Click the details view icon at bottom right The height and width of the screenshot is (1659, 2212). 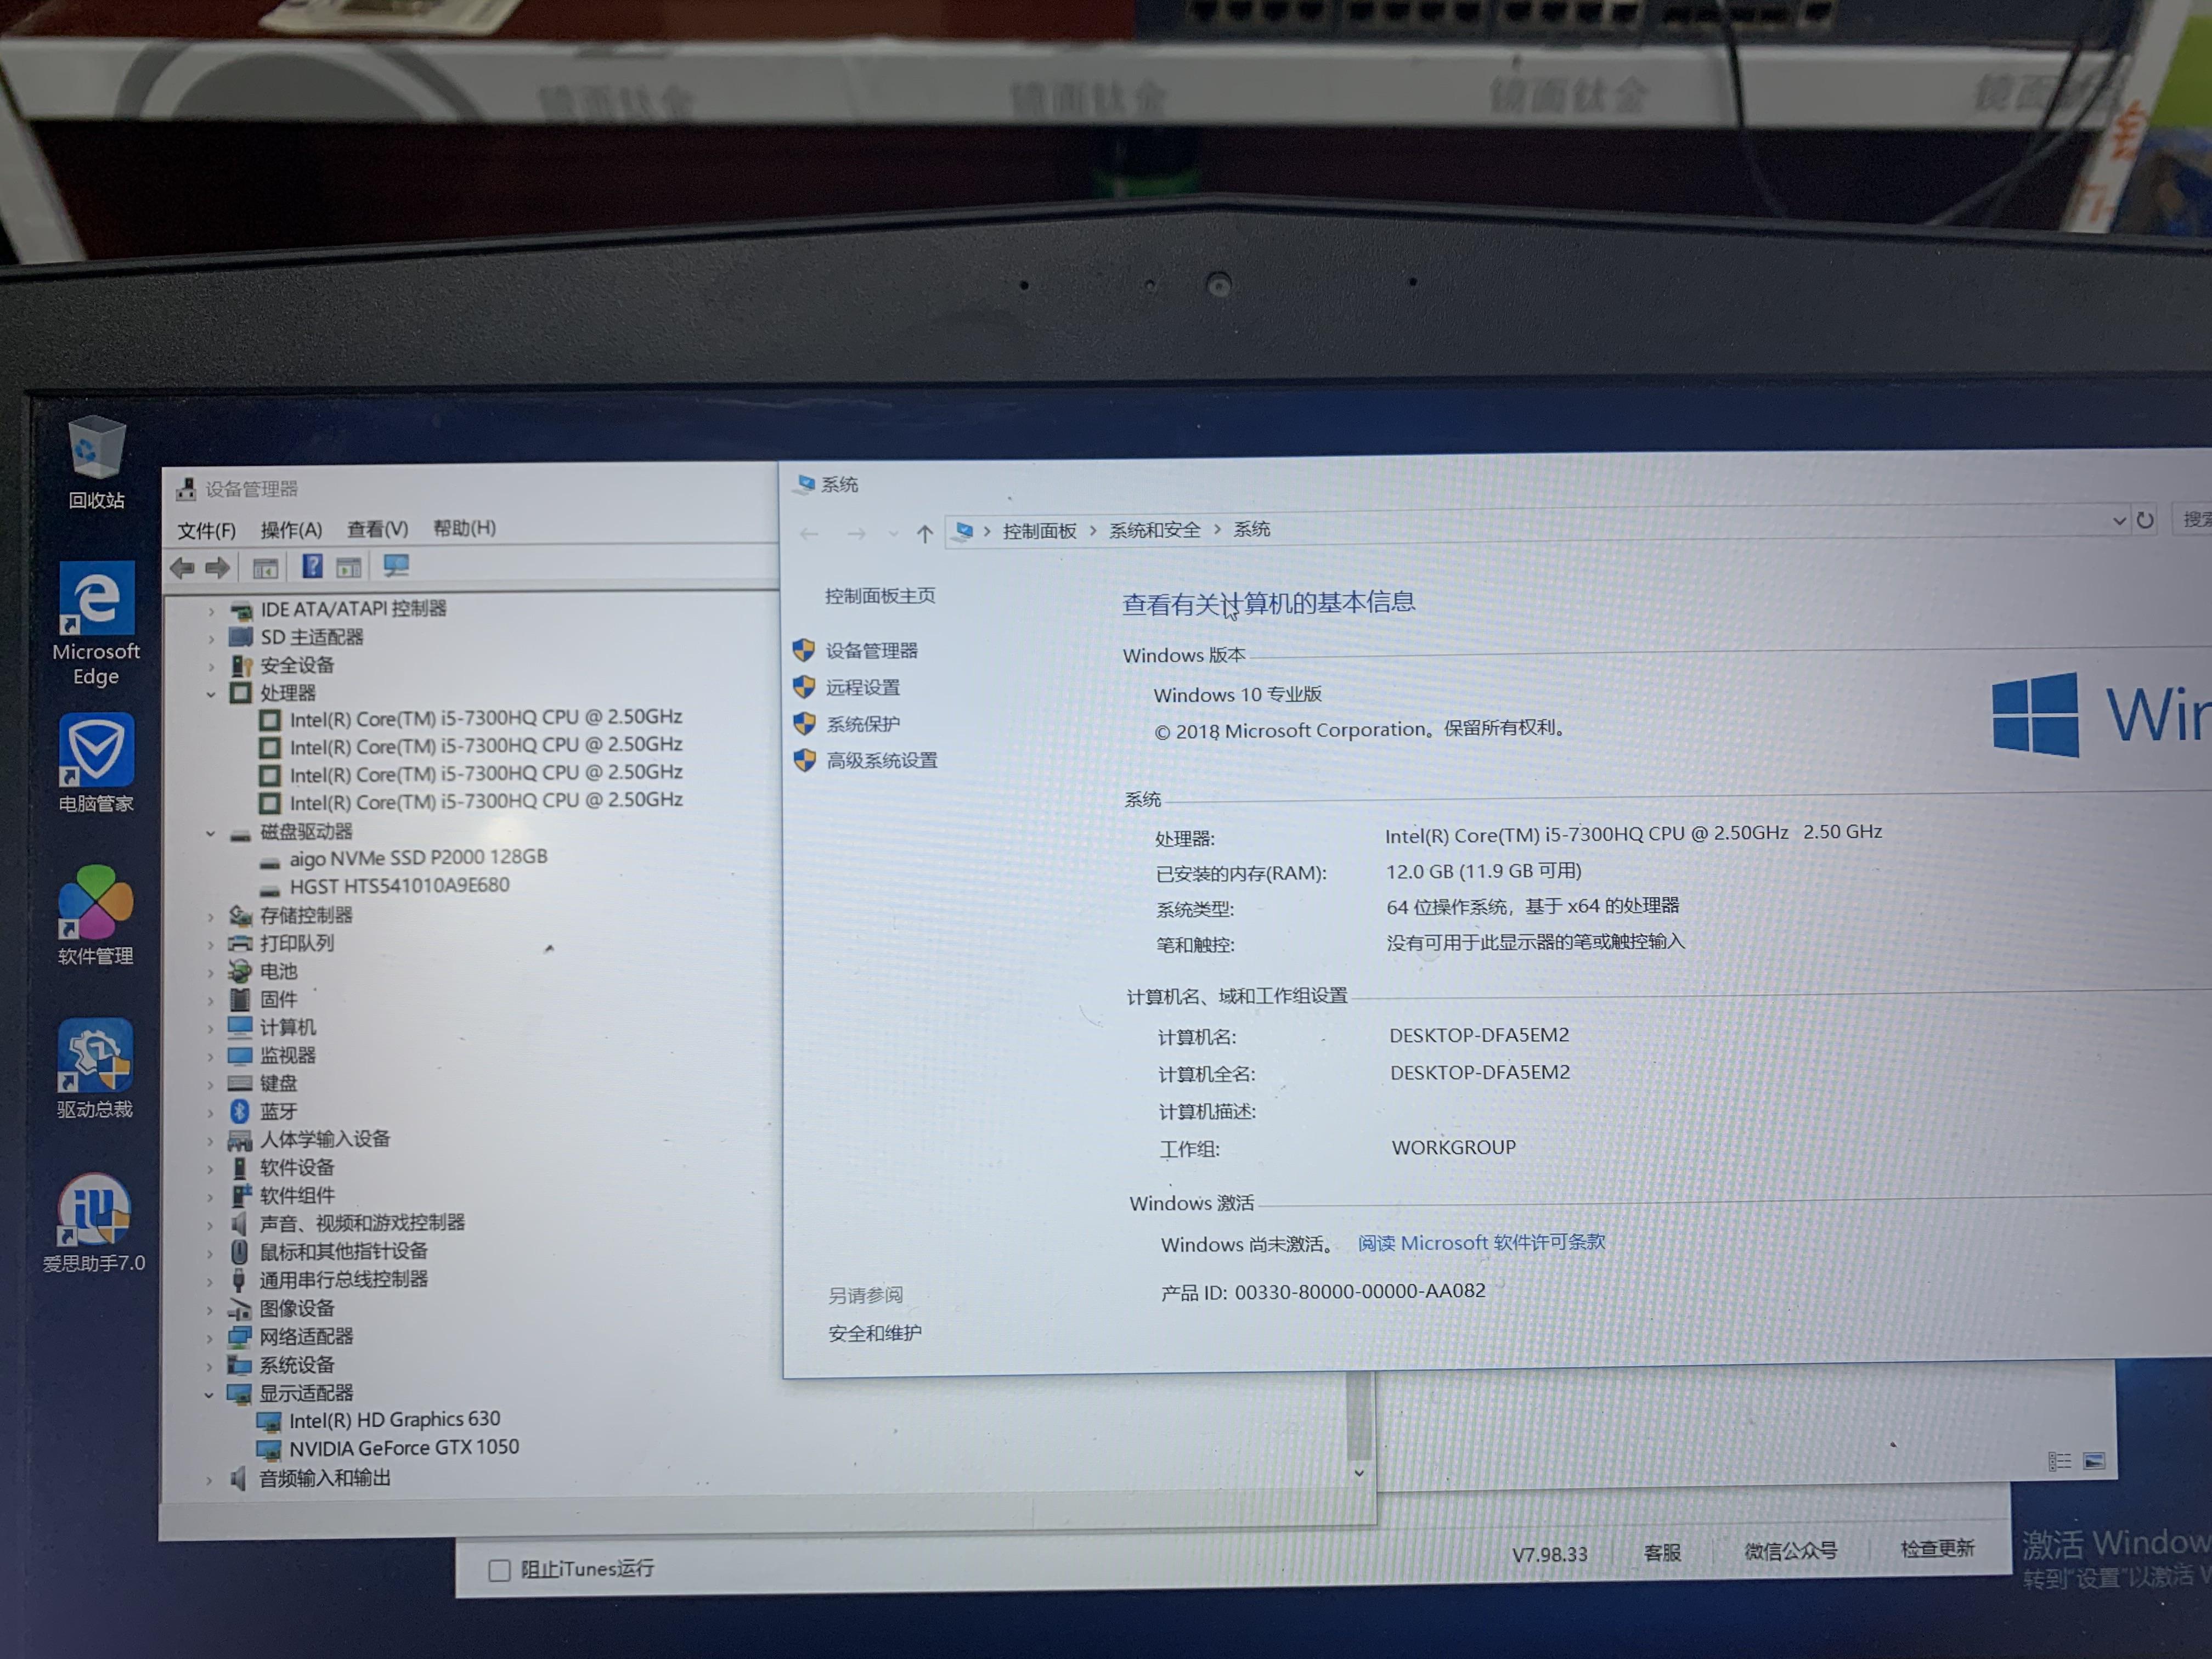coord(2059,1461)
